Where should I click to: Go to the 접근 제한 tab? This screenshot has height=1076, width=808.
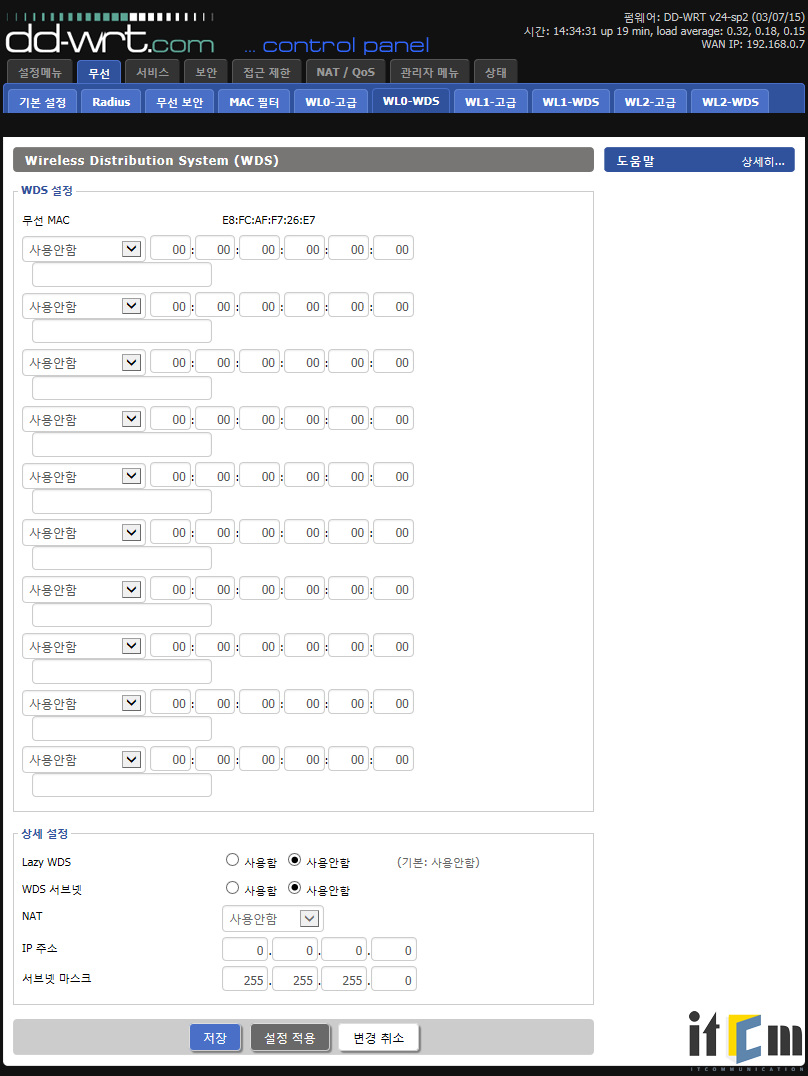pyautogui.click(x=267, y=72)
